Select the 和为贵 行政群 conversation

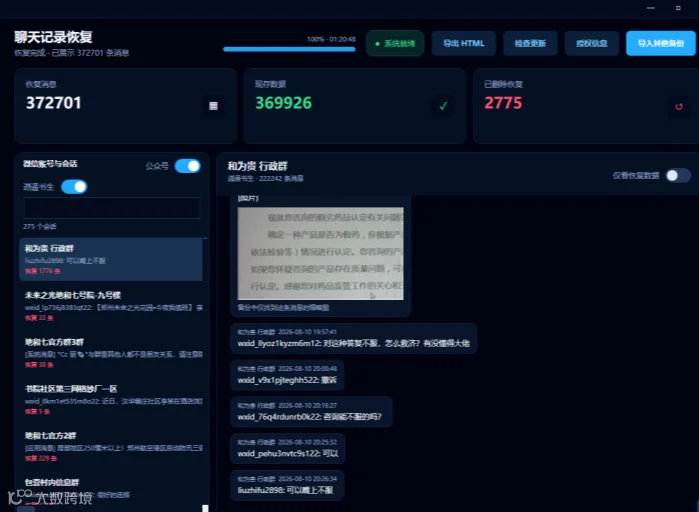coord(111,259)
